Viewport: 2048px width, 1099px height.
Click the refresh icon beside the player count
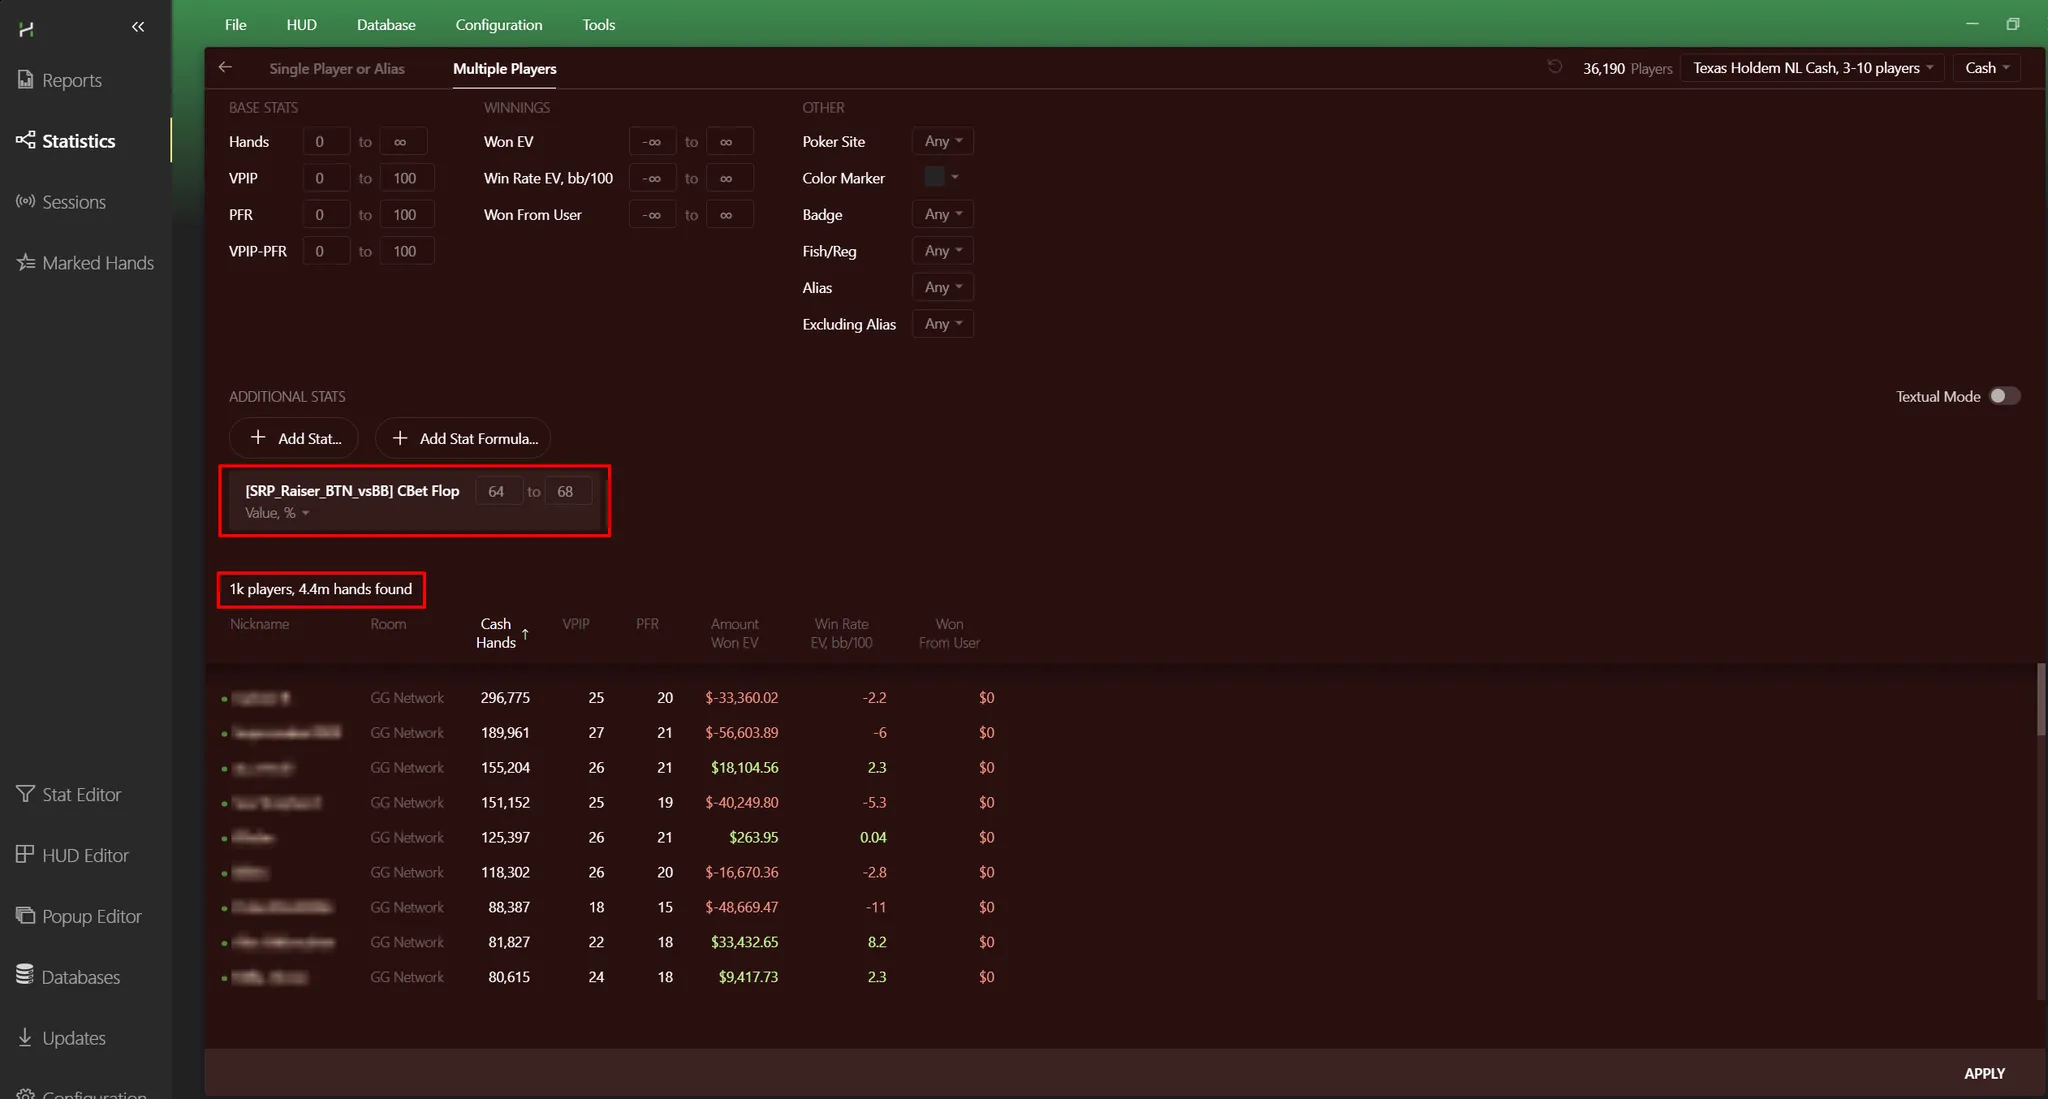(x=1555, y=67)
